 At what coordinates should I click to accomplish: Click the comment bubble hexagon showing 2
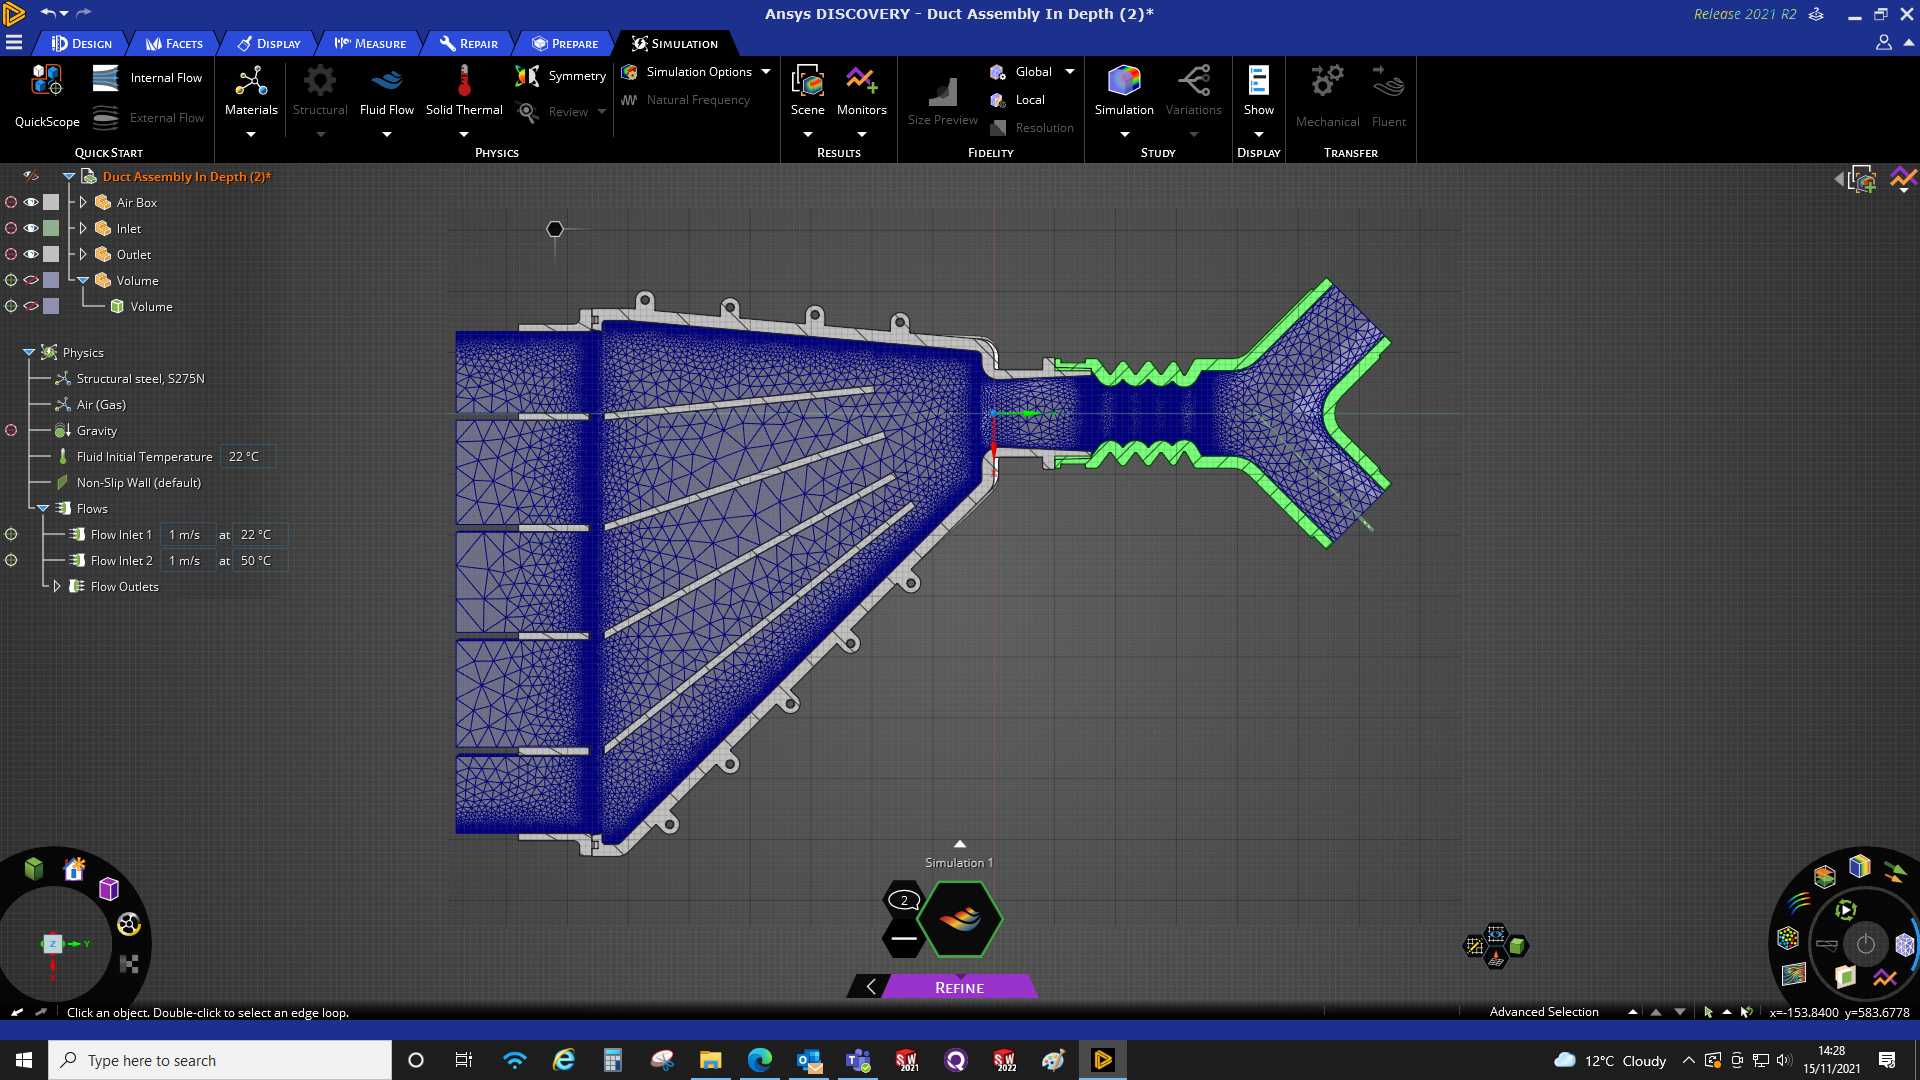904,900
